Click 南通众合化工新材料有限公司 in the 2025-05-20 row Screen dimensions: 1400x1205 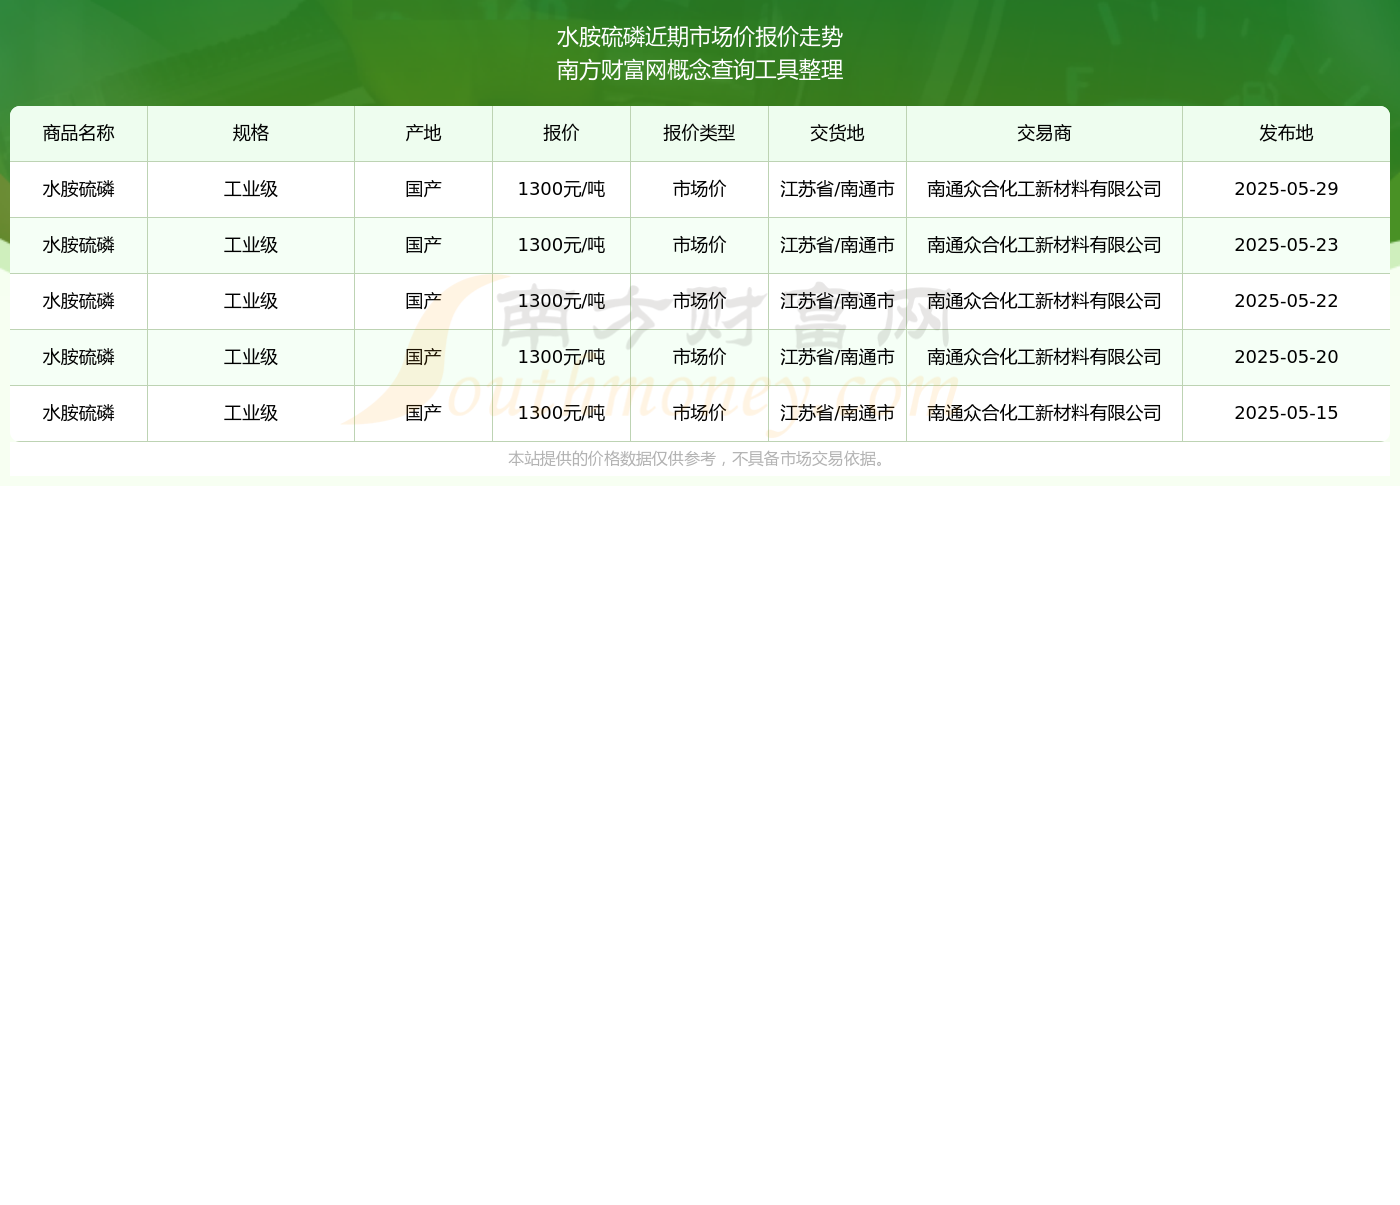1044,357
